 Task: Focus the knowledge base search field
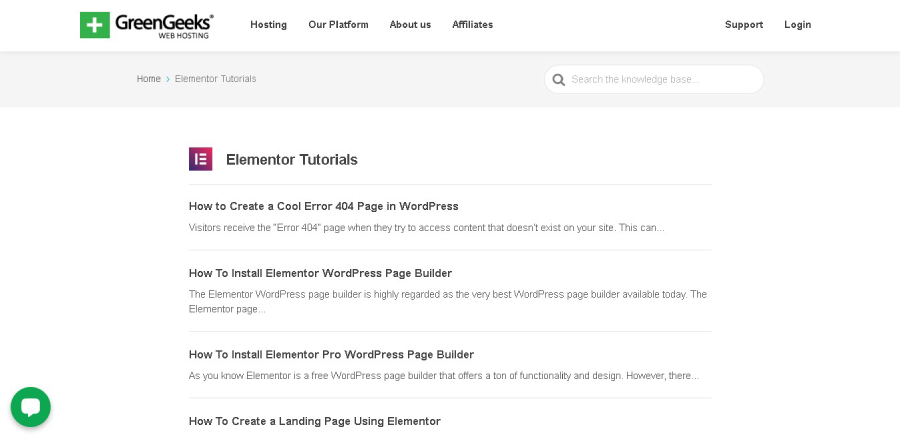coord(654,79)
